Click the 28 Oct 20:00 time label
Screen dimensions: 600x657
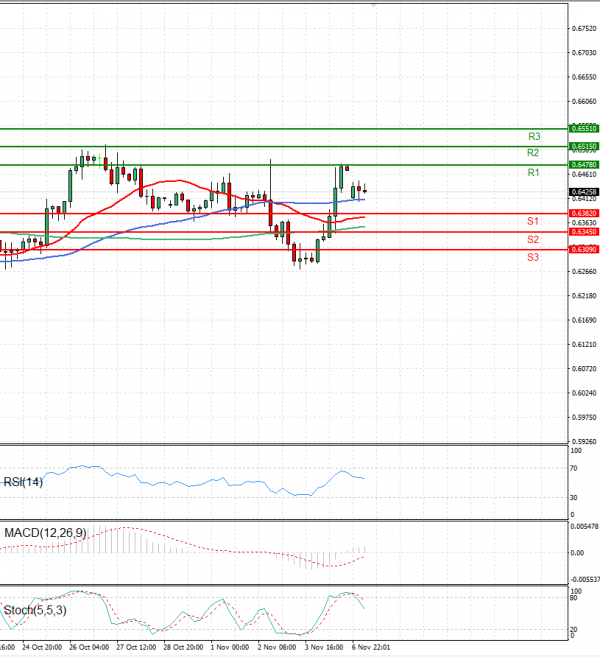pos(184,647)
